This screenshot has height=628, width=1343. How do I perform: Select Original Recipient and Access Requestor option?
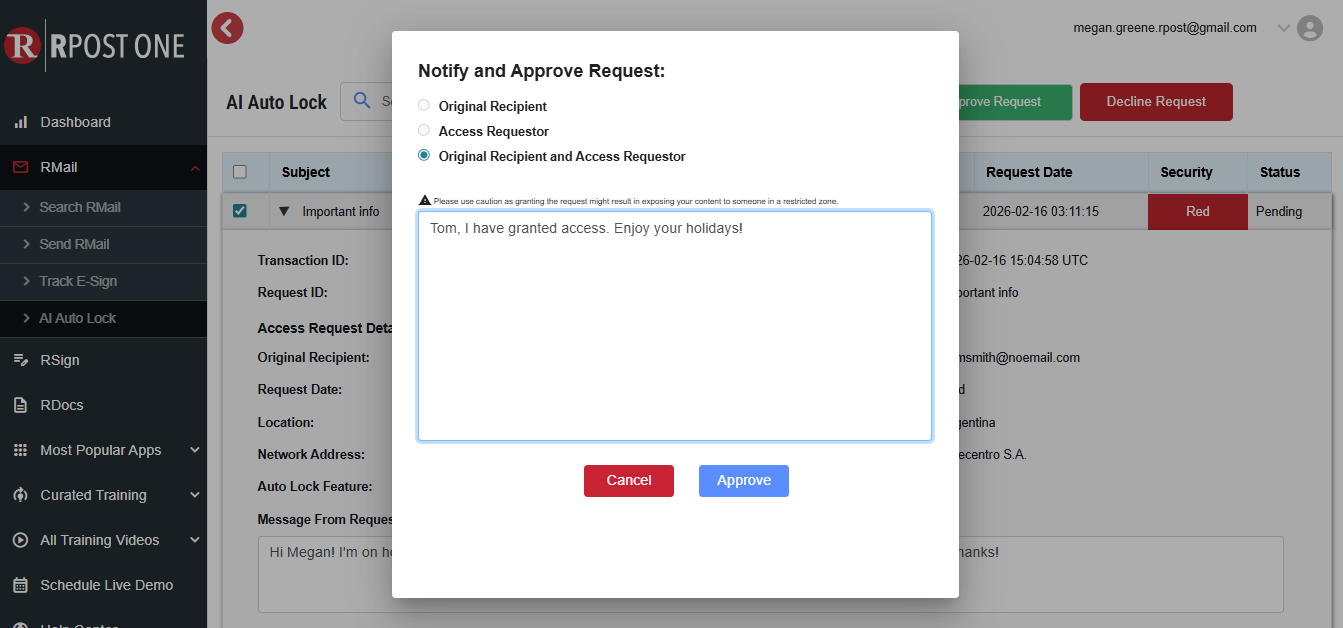pyautogui.click(x=424, y=156)
